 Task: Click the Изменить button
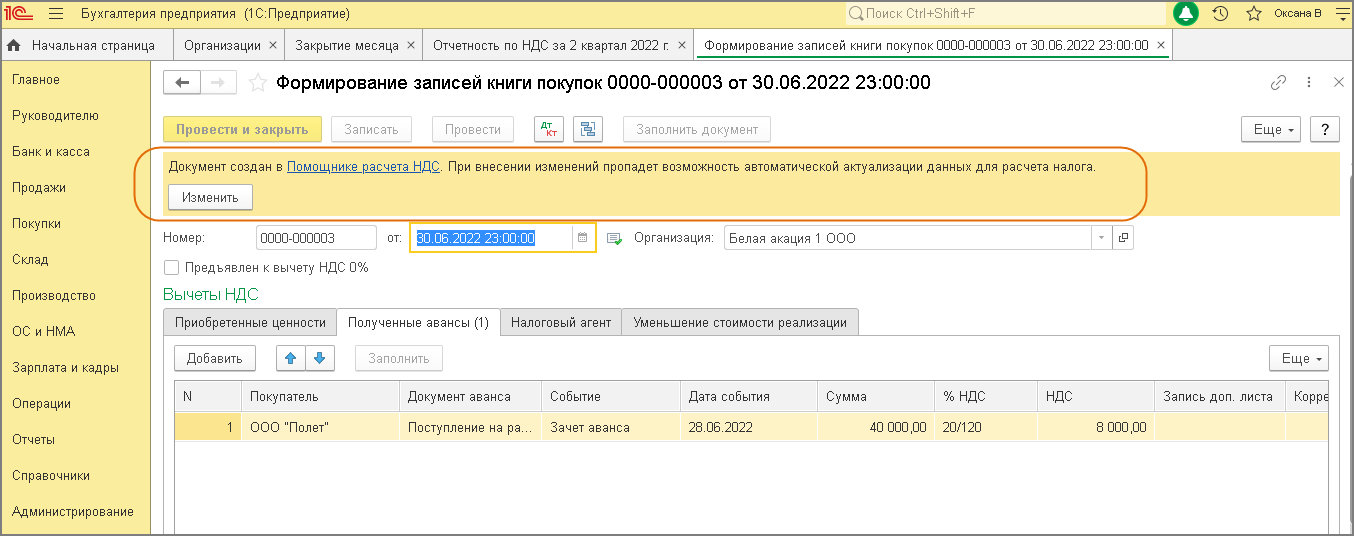click(210, 197)
